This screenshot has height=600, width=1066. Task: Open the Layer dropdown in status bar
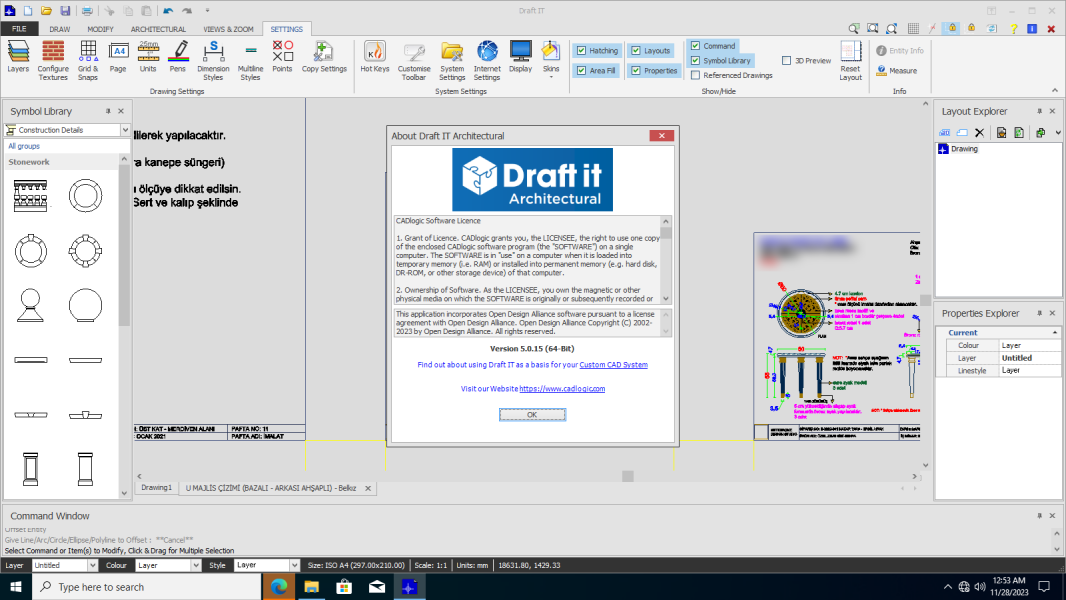pyautogui.click(x=92, y=565)
